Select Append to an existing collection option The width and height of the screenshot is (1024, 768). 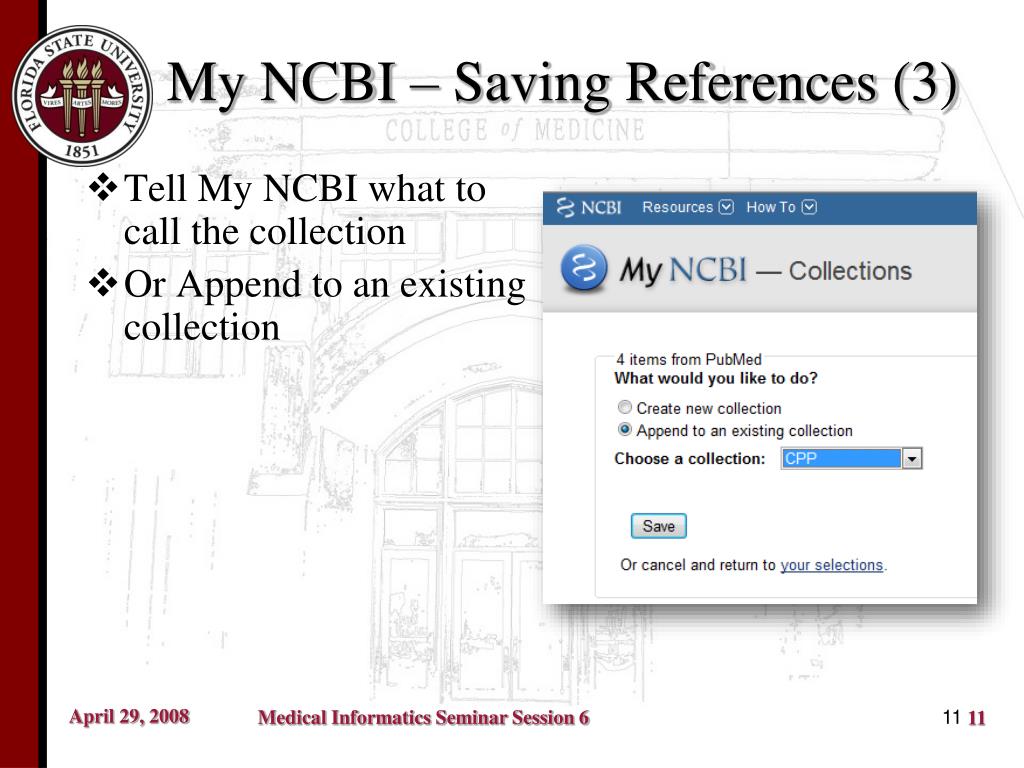pyautogui.click(x=624, y=430)
